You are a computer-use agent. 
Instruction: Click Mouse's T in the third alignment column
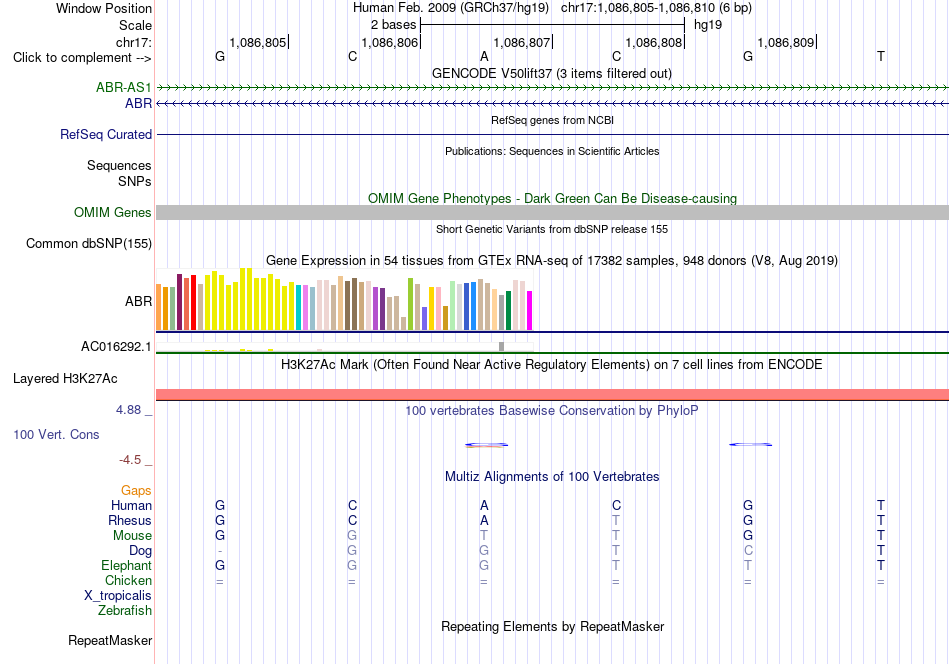pyautogui.click(x=483, y=536)
